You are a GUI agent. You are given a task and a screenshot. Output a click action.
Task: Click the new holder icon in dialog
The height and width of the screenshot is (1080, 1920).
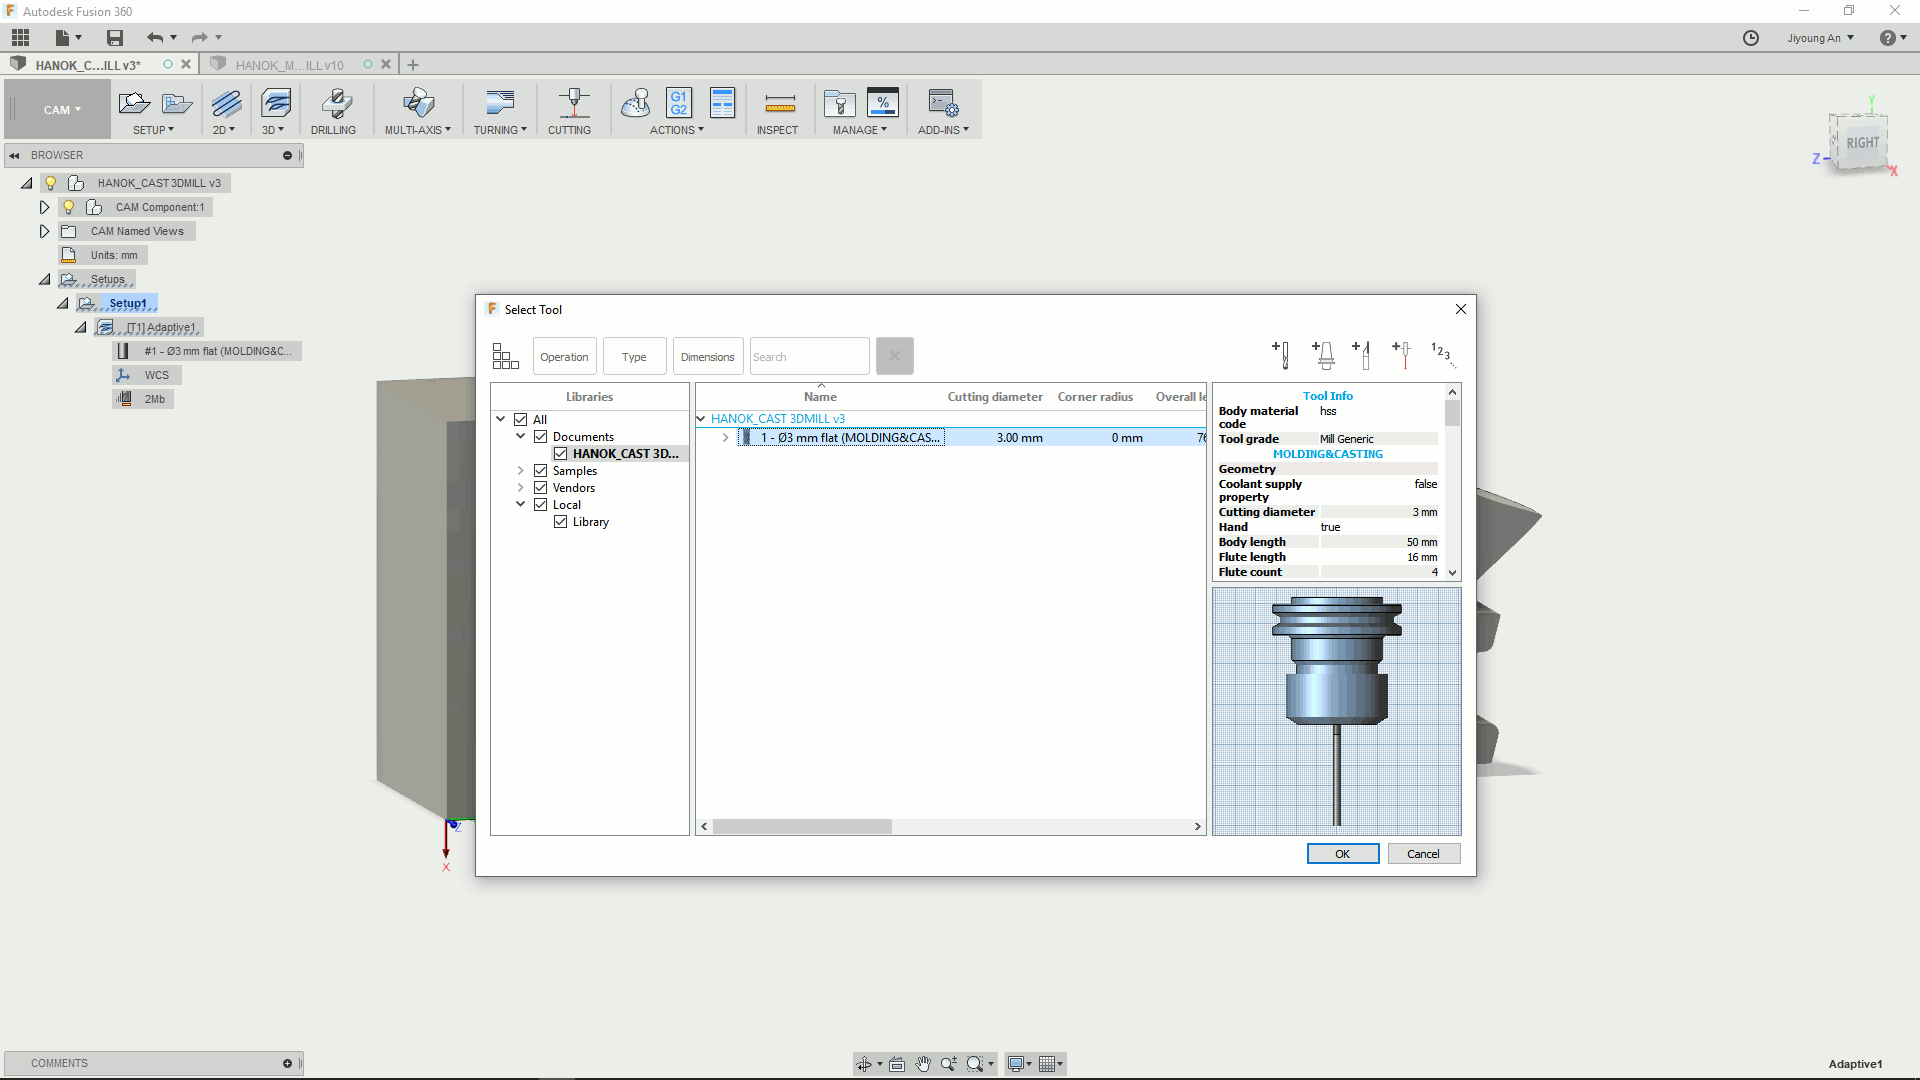pos(1323,355)
